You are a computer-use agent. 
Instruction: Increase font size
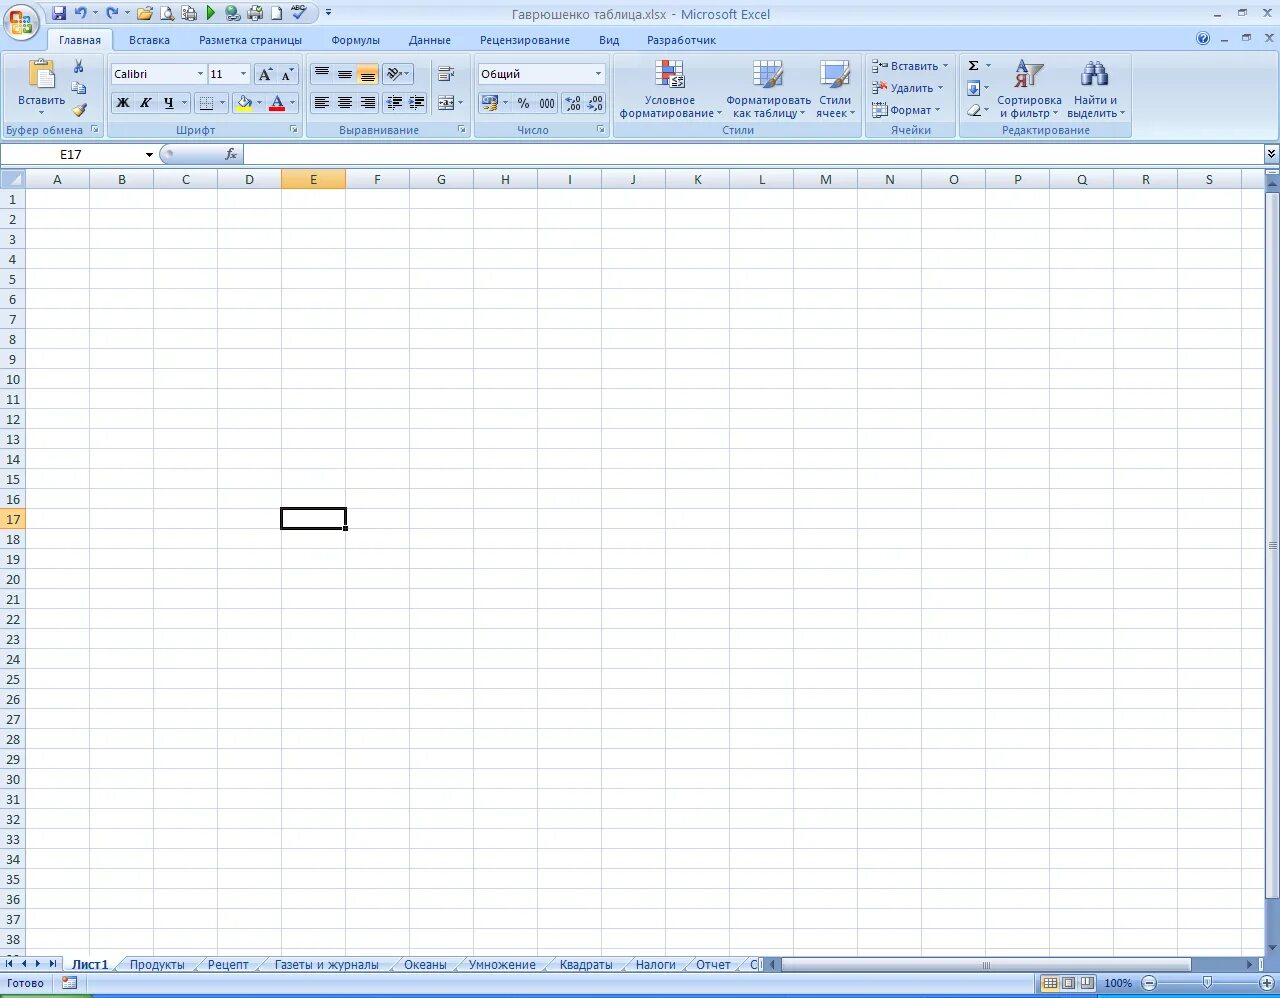pyautogui.click(x=265, y=74)
